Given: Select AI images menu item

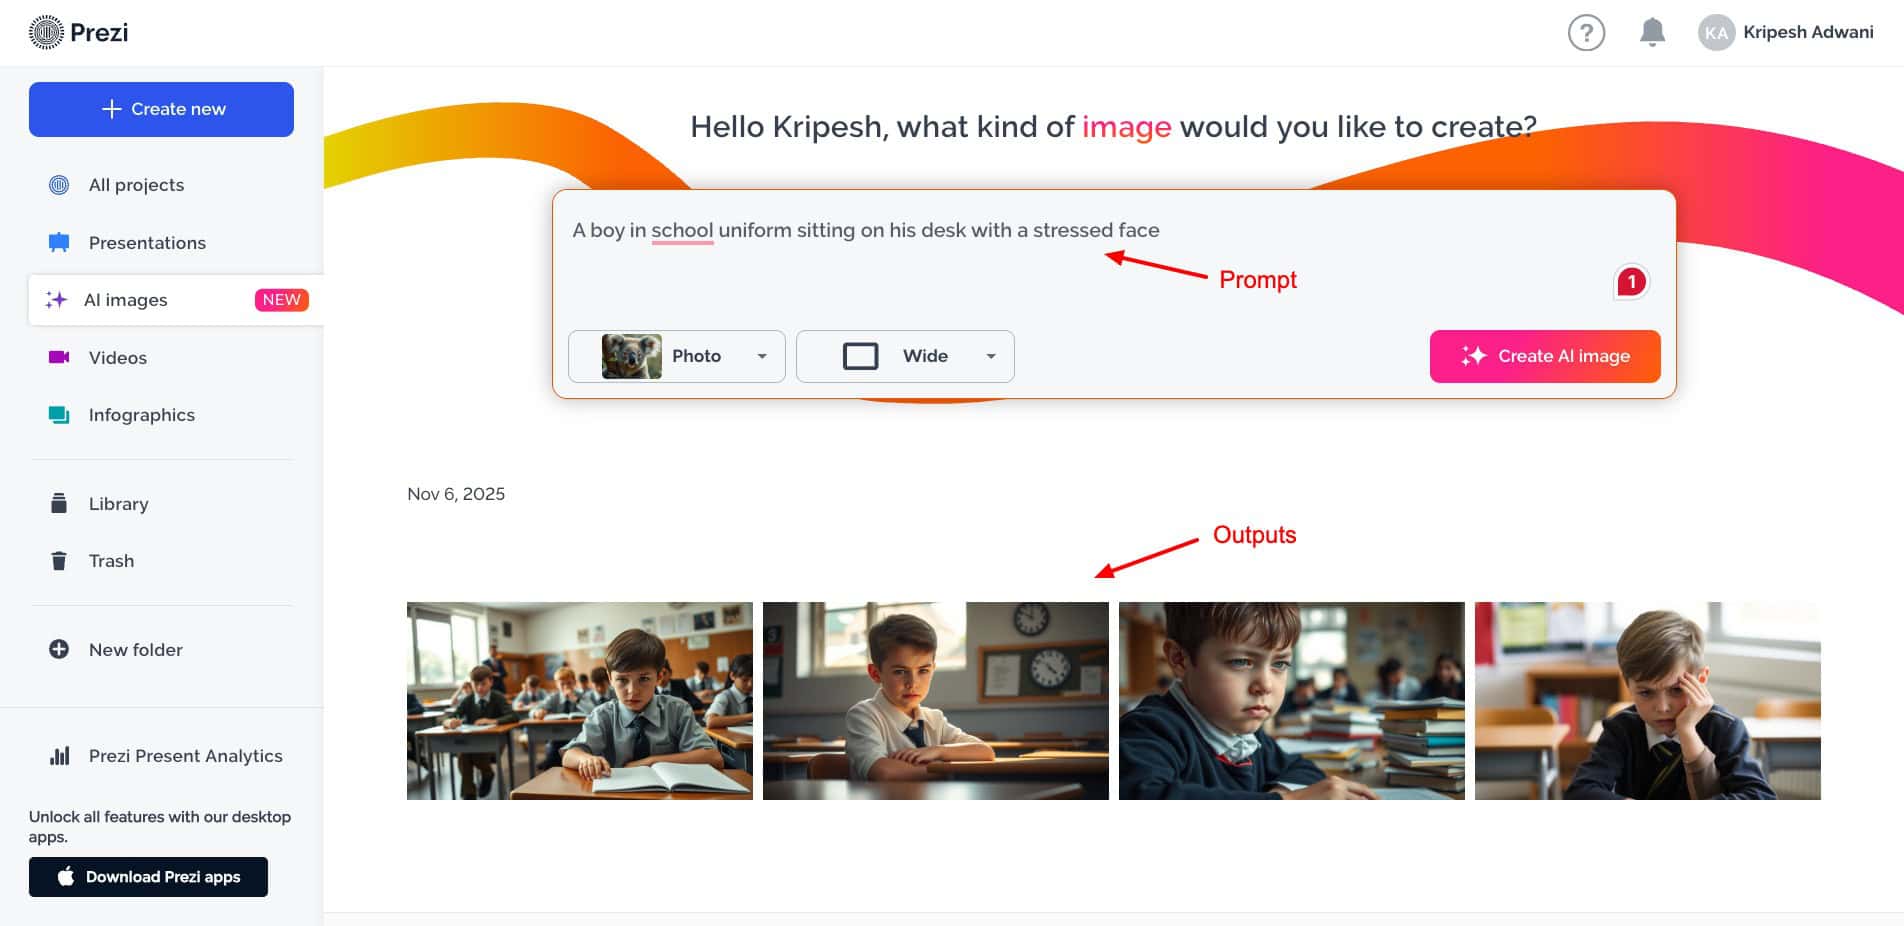Looking at the screenshot, I should click(x=126, y=300).
